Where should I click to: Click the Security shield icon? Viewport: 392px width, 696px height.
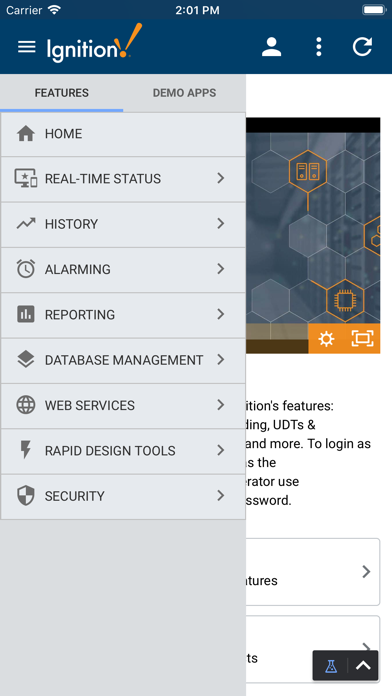click(x=26, y=495)
